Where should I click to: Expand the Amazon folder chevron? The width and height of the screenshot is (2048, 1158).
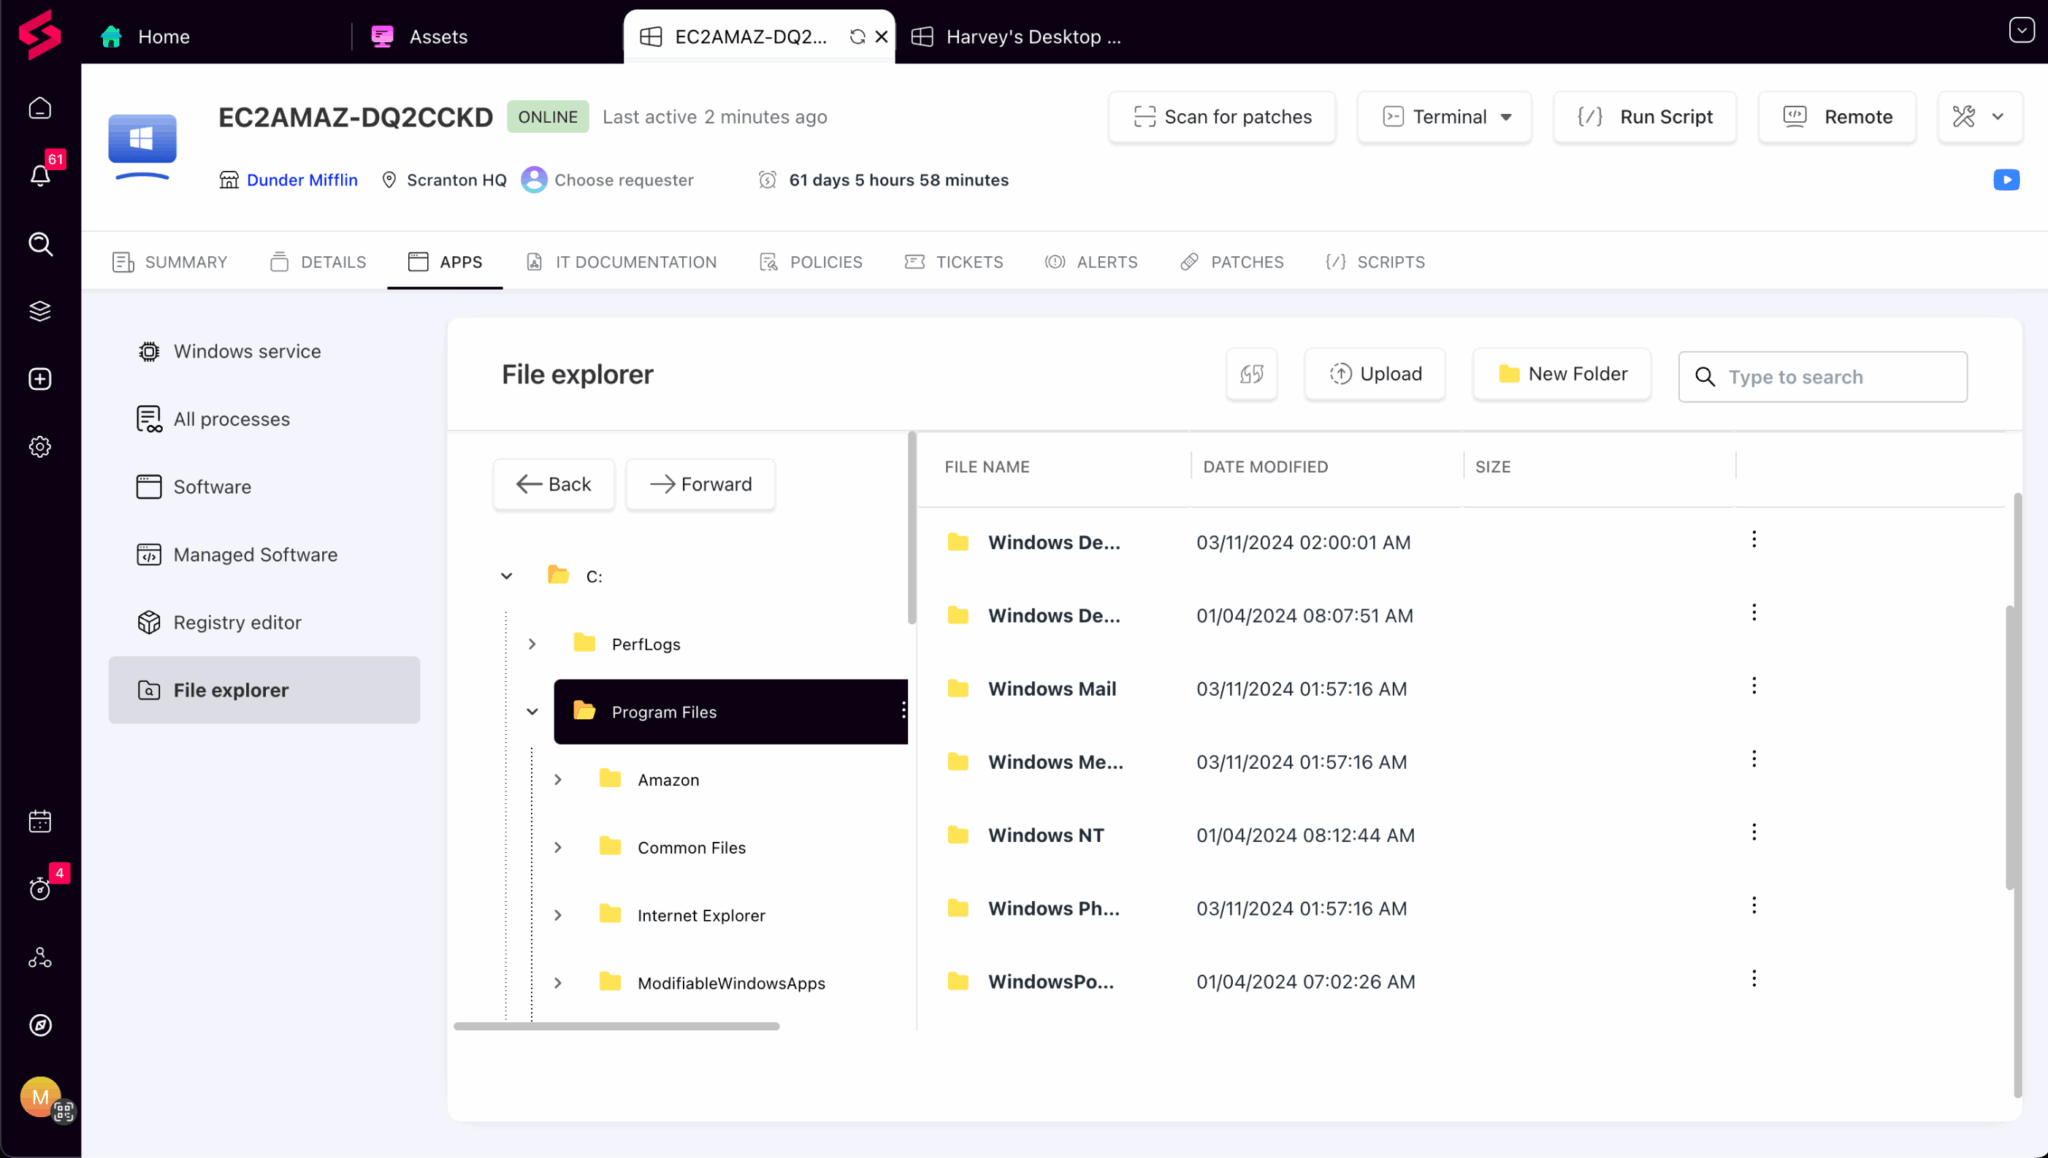[x=558, y=780]
